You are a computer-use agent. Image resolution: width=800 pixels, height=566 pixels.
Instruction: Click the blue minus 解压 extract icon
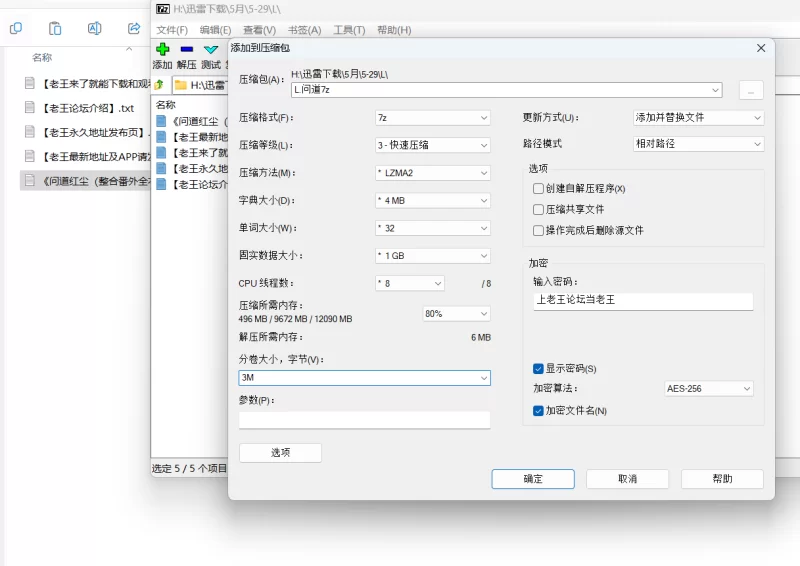pos(187,49)
